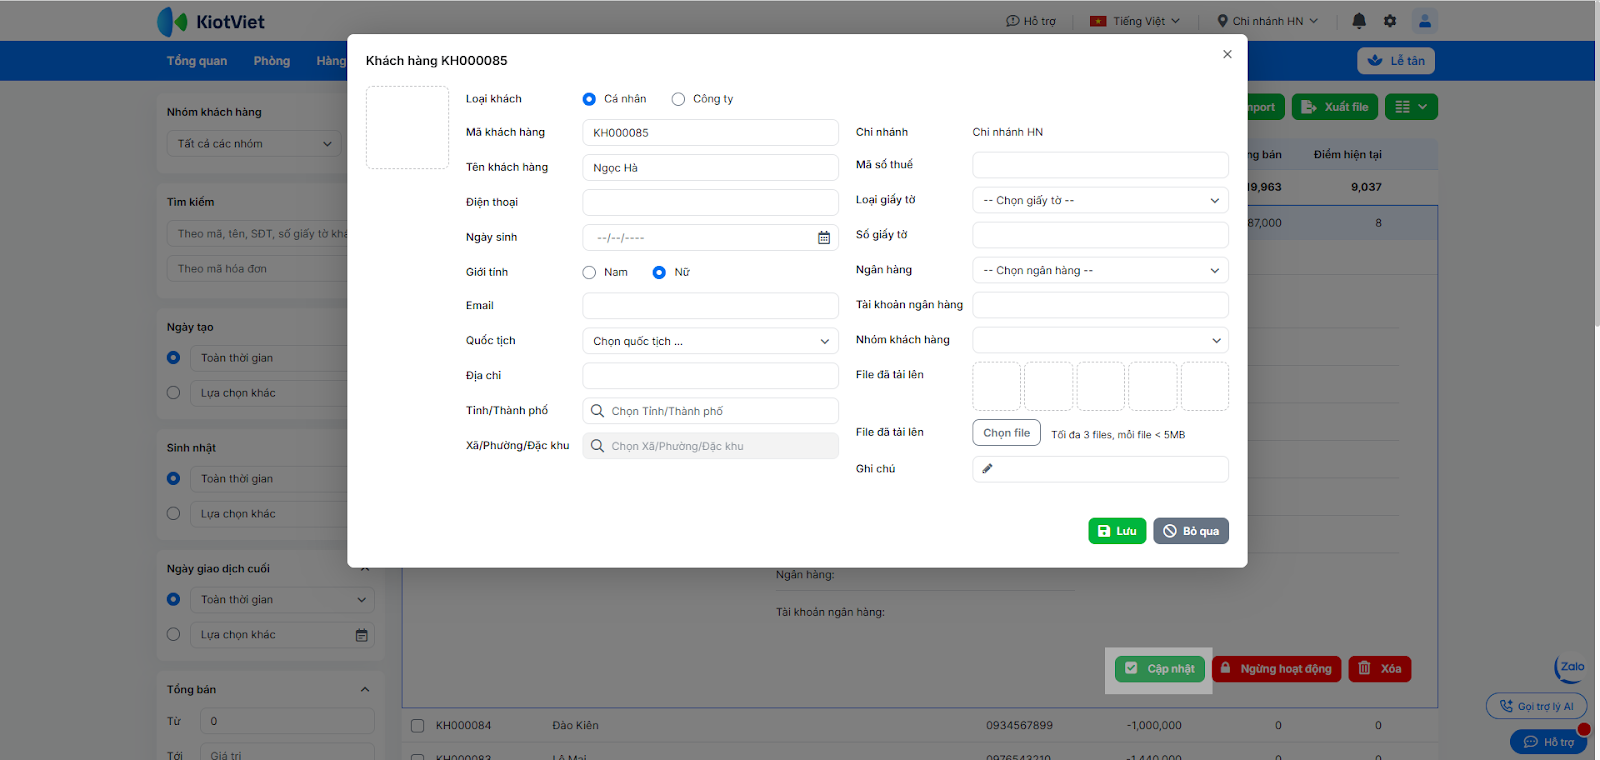The height and width of the screenshot is (760, 1600).
Task: Click the Điện thoại input field
Action: pos(710,203)
